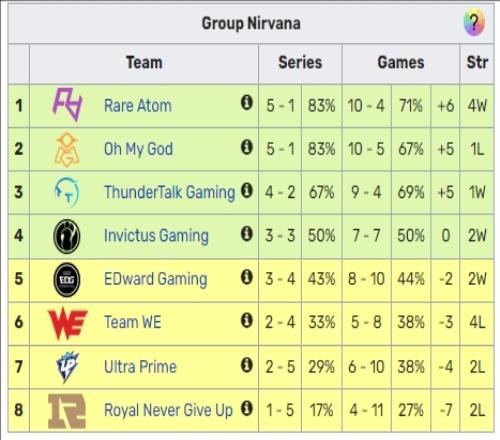Click the Invictus Gaming team logo
Viewport: 500px width, 440px height.
(67, 236)
